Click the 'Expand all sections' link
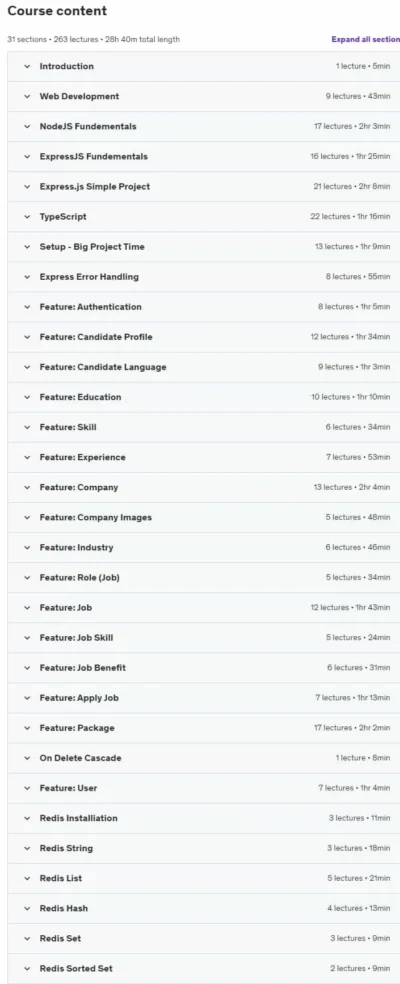The height and width of the screenshot is (984, 400). point(365,39)
